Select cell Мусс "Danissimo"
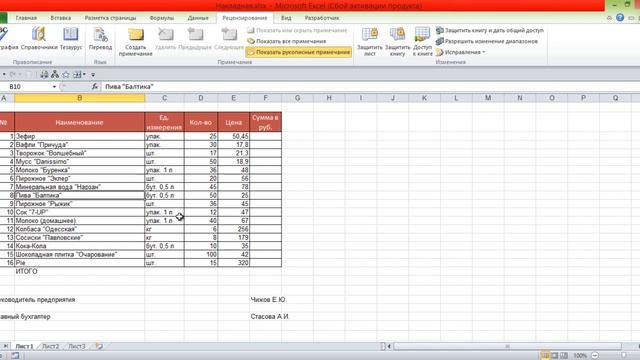Image resolution: width=640 pixels, height=360 pixels. [x=80, y=162]
